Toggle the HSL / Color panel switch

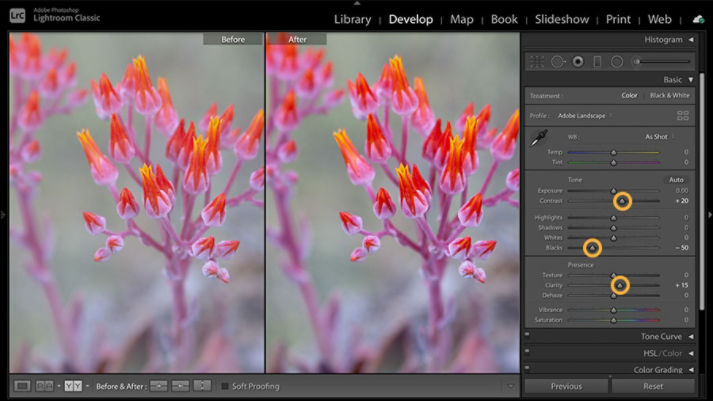527,351
